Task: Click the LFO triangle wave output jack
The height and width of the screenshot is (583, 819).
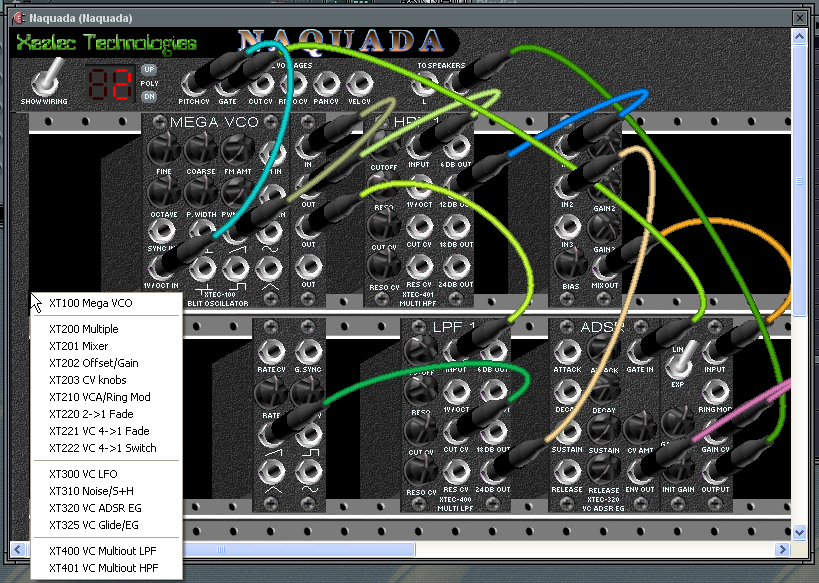Action: [x=272, y=472]
